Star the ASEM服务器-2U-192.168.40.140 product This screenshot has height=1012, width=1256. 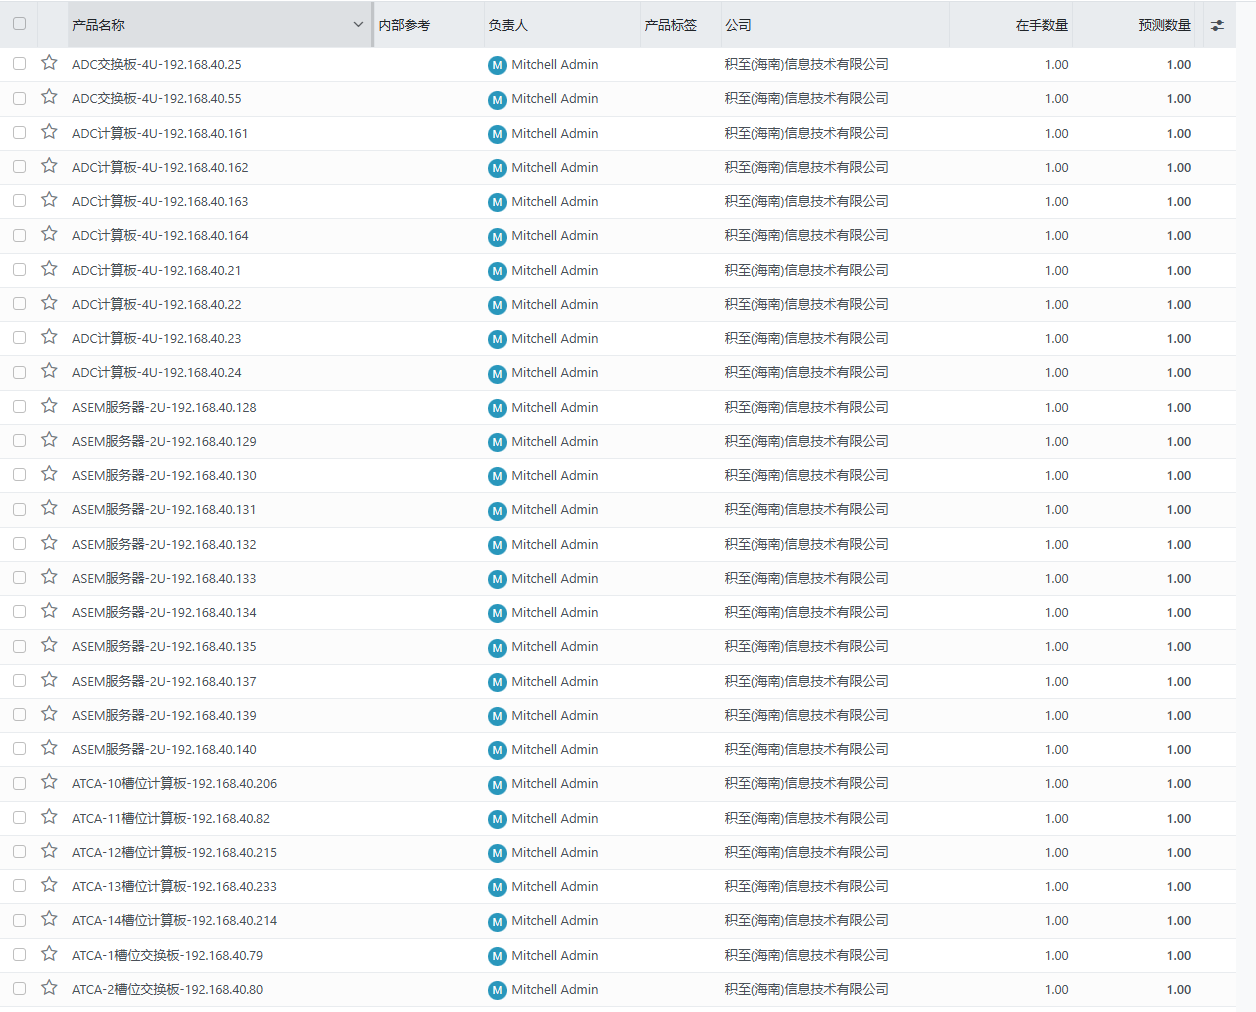(49, 748)
